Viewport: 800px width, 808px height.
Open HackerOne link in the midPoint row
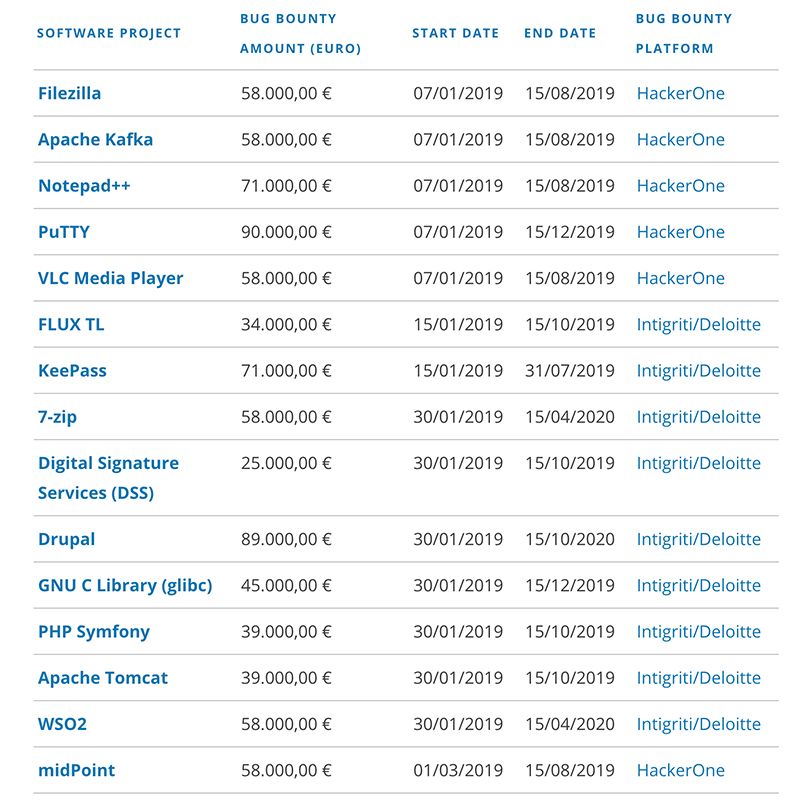click(x=680, y=770)
